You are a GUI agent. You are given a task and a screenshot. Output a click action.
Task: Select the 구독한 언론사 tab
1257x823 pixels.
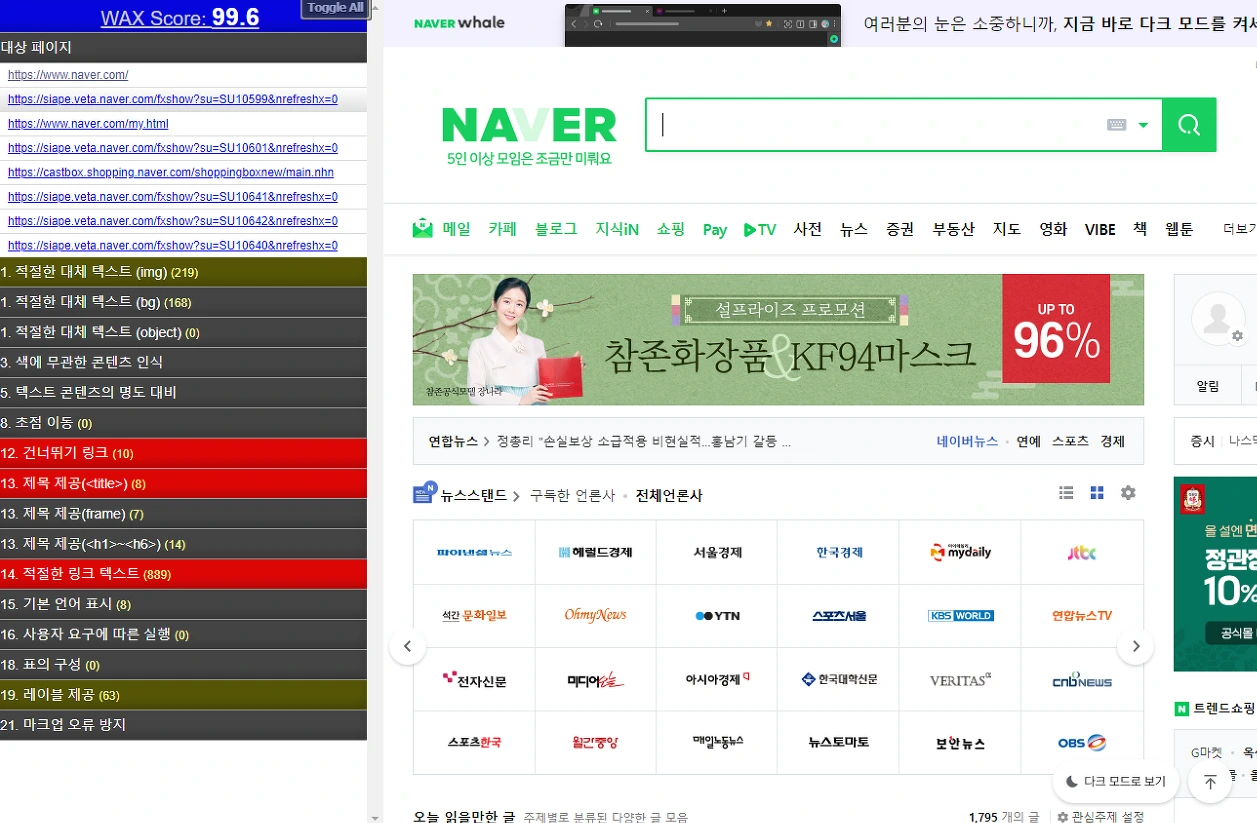(x=573, y=495)
